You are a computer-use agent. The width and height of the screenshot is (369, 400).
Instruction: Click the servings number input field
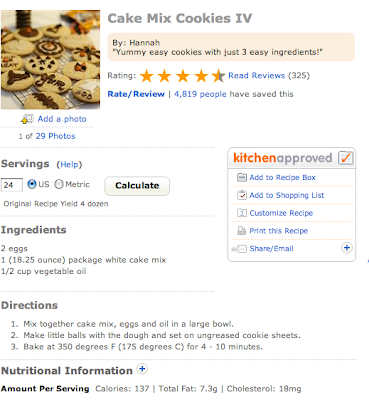click(12, 185)
